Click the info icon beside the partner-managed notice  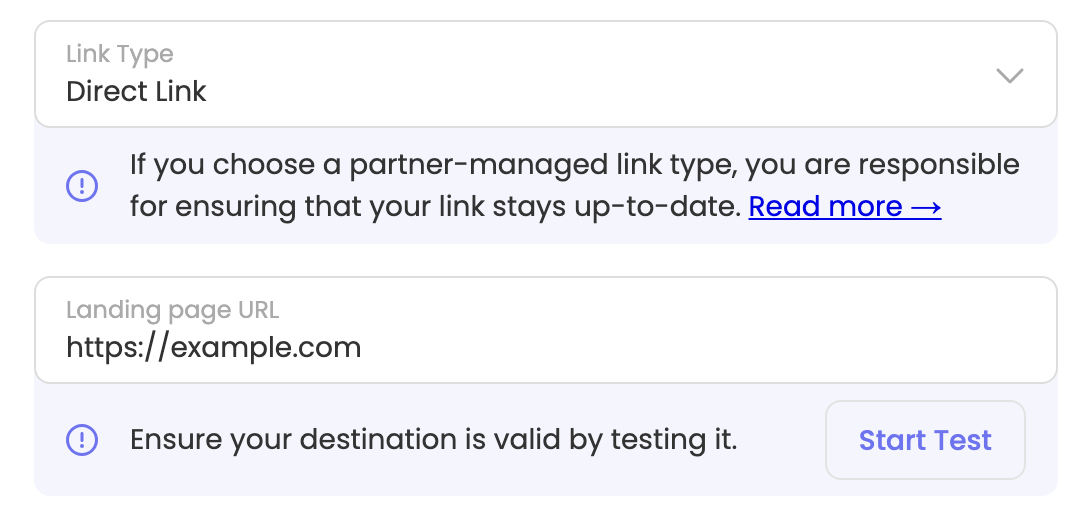pos(82,185)
